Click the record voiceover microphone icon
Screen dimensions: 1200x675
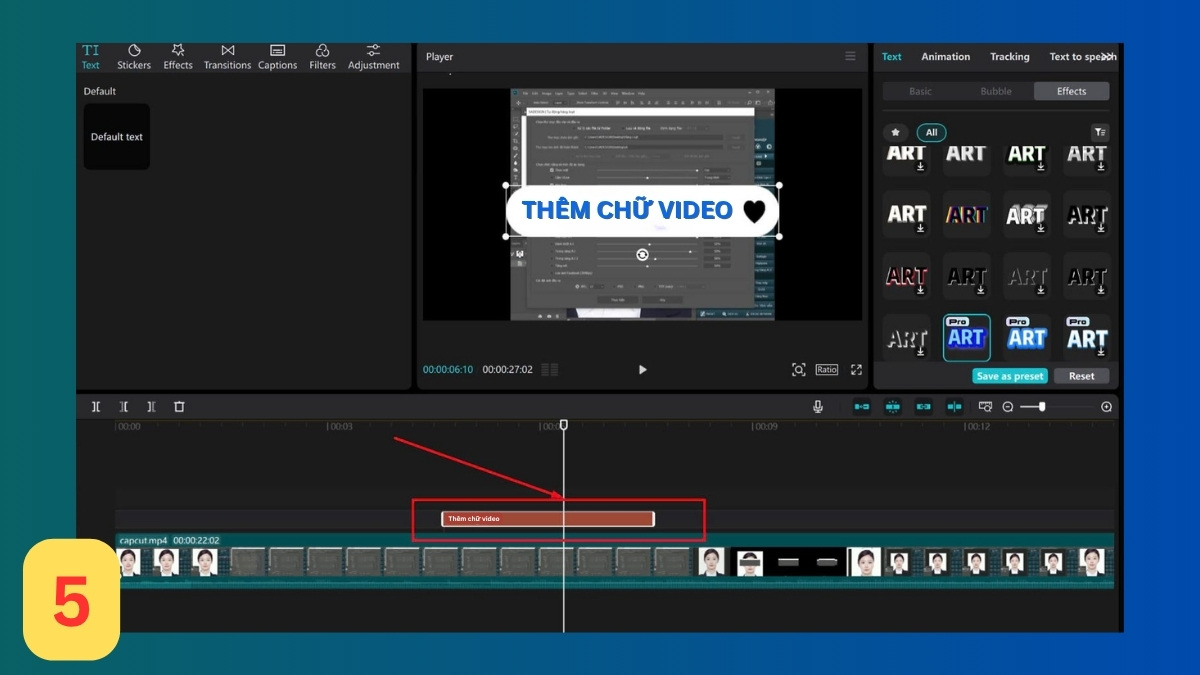click(x=818, y=406)
